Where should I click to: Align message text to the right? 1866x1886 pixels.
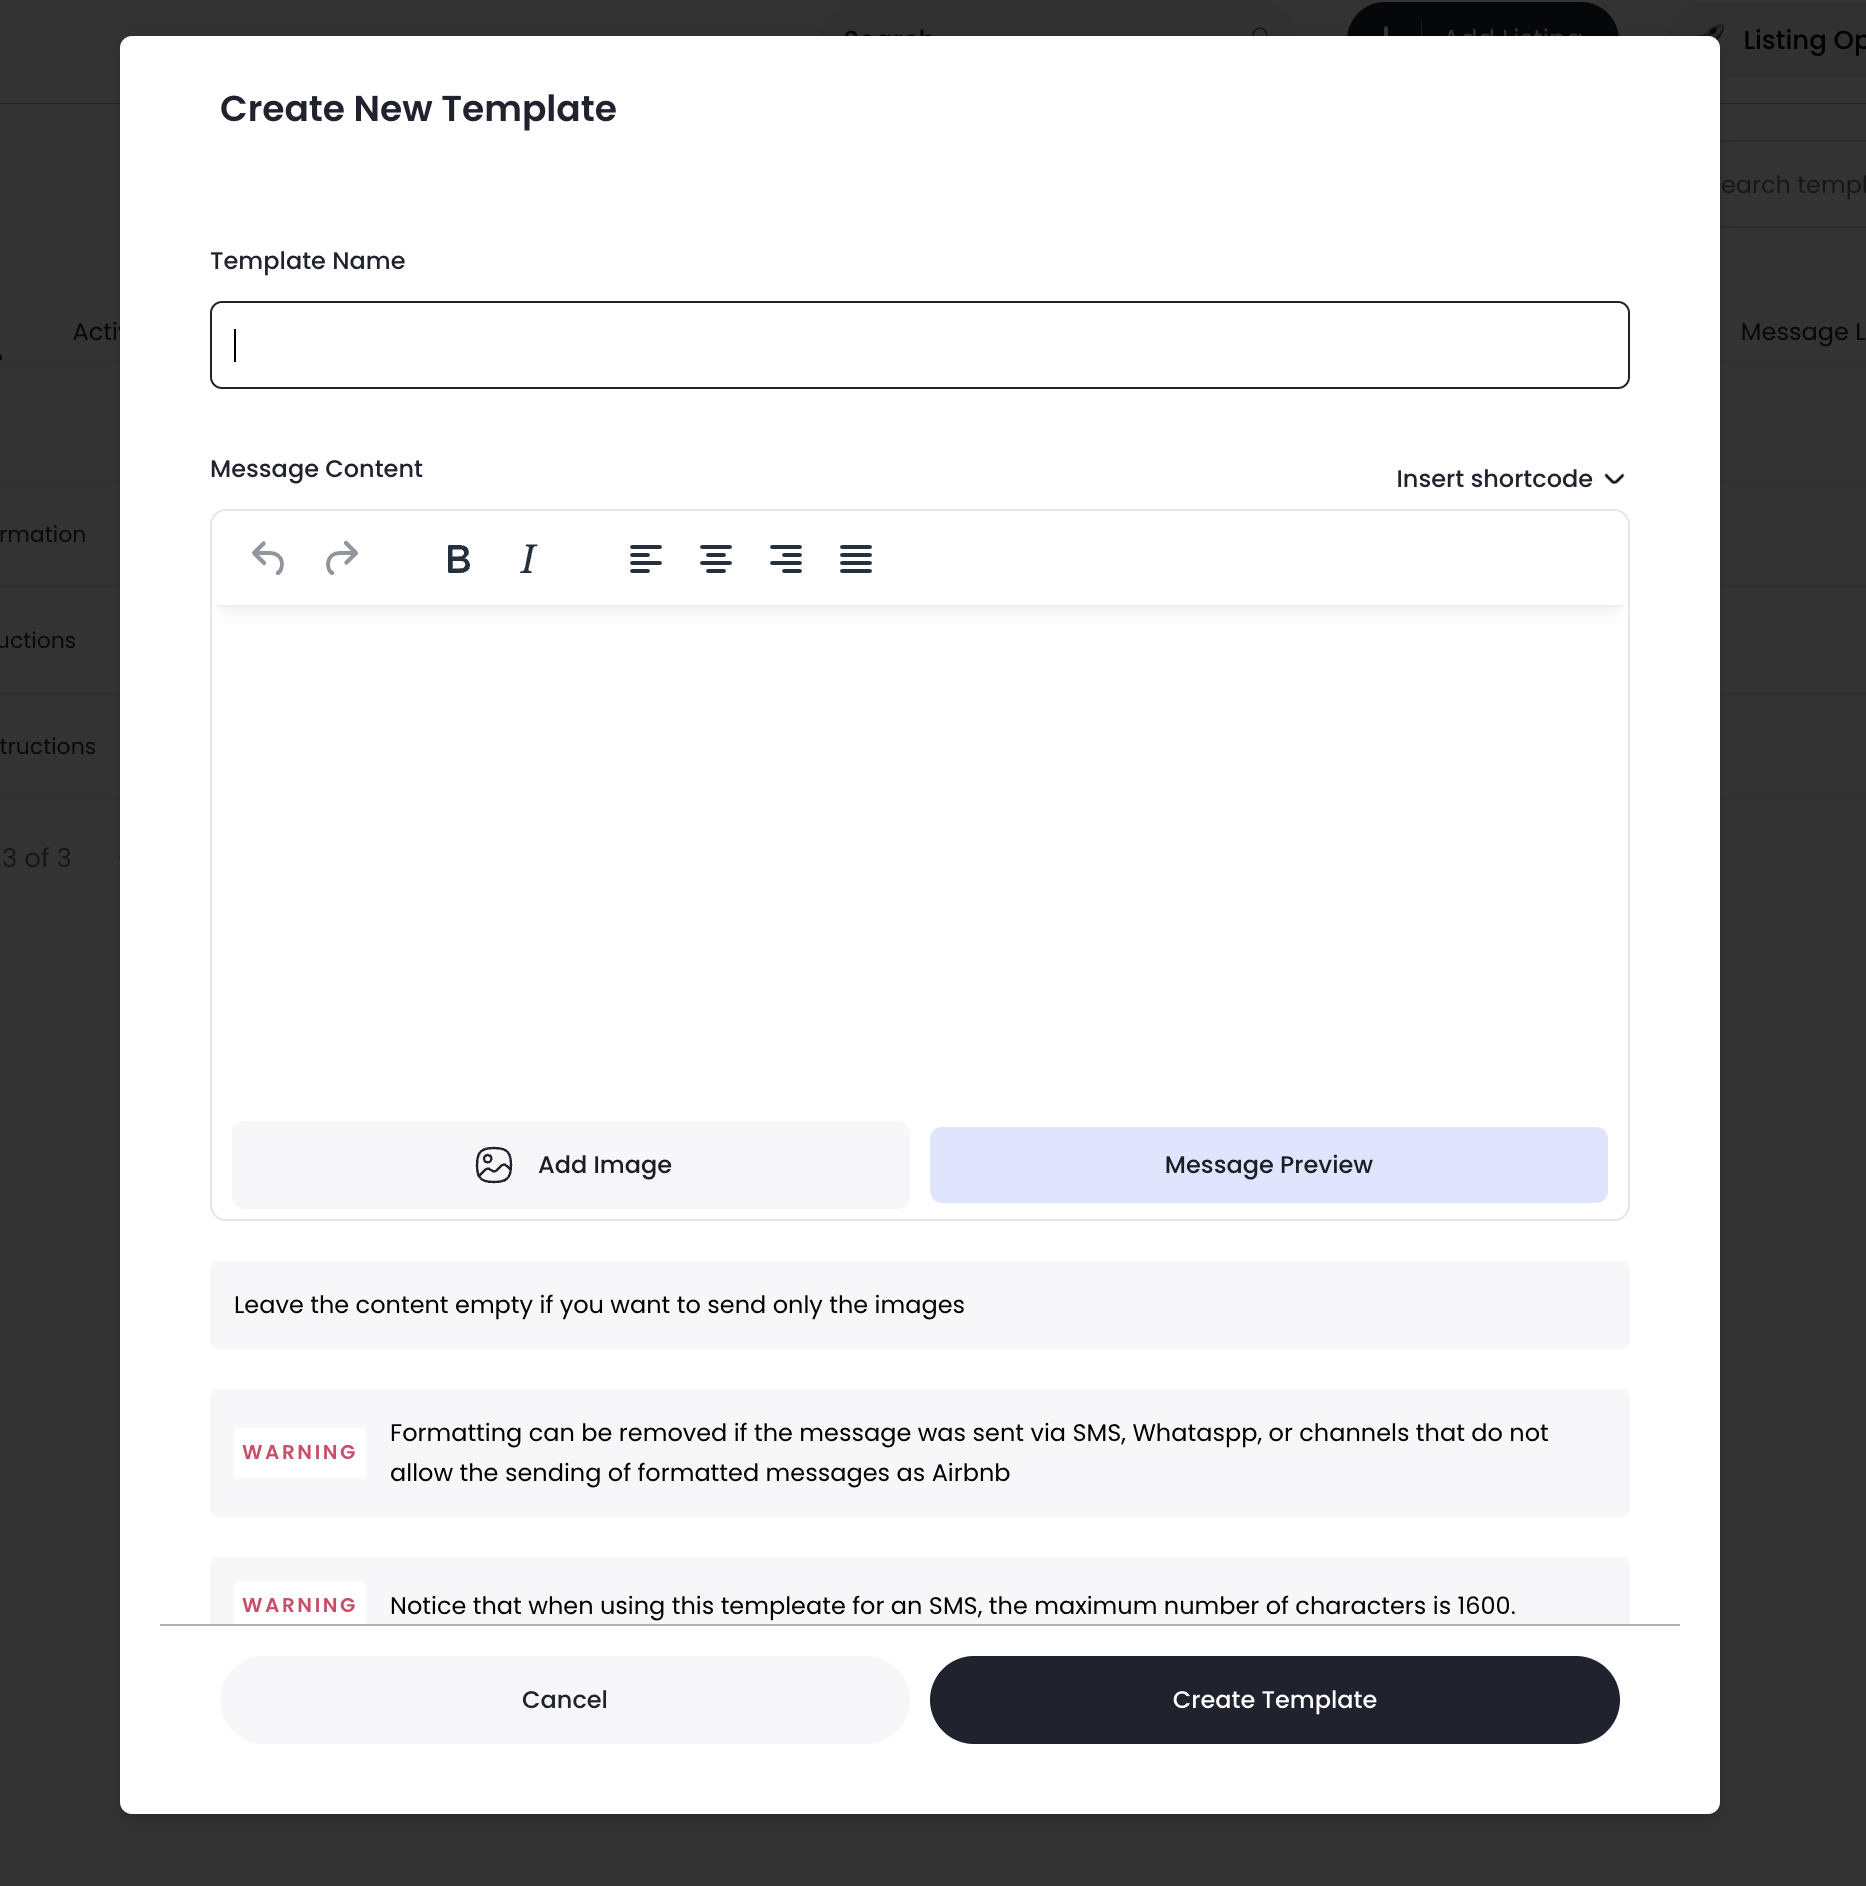click(785, 559)
